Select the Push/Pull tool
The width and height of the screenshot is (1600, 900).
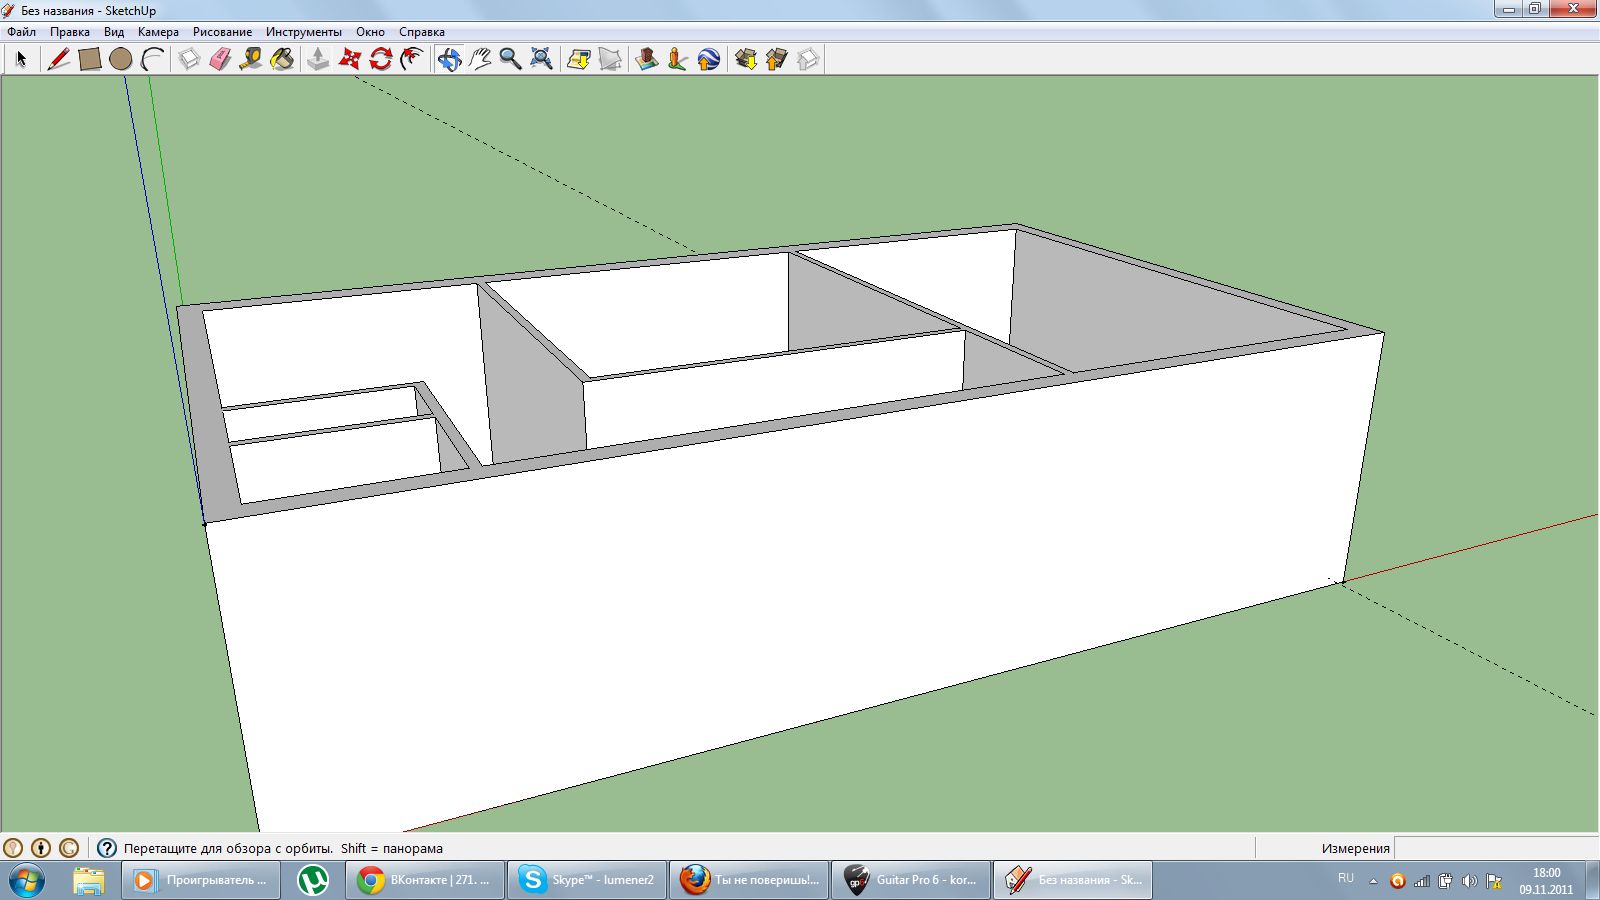click(x=318, y=59)
